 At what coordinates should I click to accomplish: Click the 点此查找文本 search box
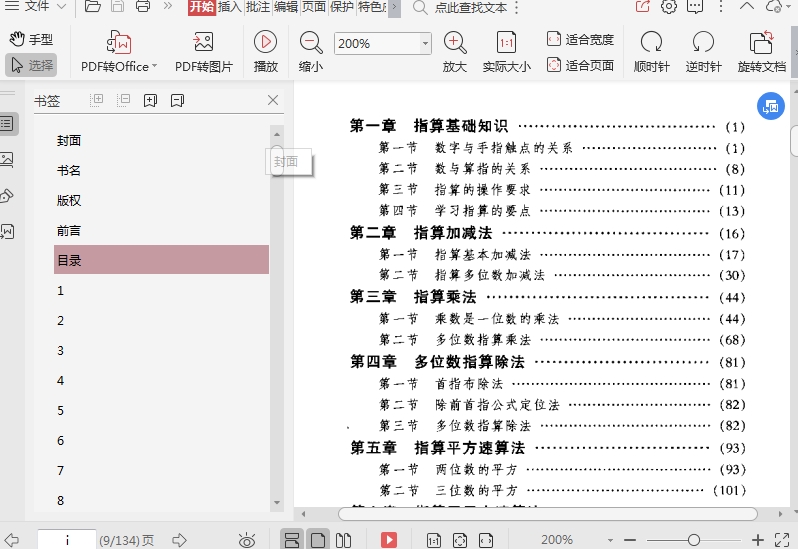pyautogui.click(x=470, y=8)
